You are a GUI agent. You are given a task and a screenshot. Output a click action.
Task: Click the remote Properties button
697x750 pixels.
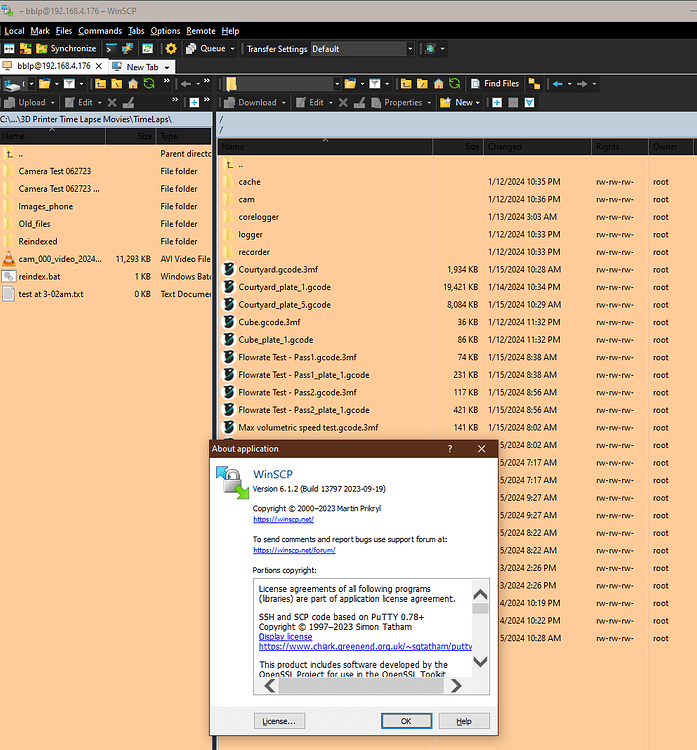pos(397,102)
